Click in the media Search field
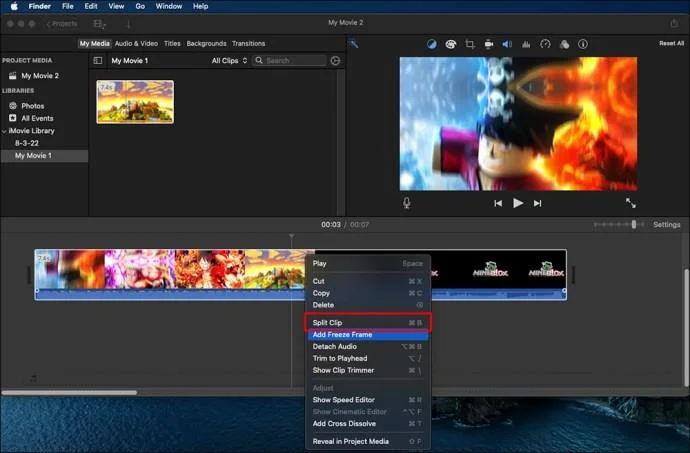690x453 pixels. [x=290, y=60]
